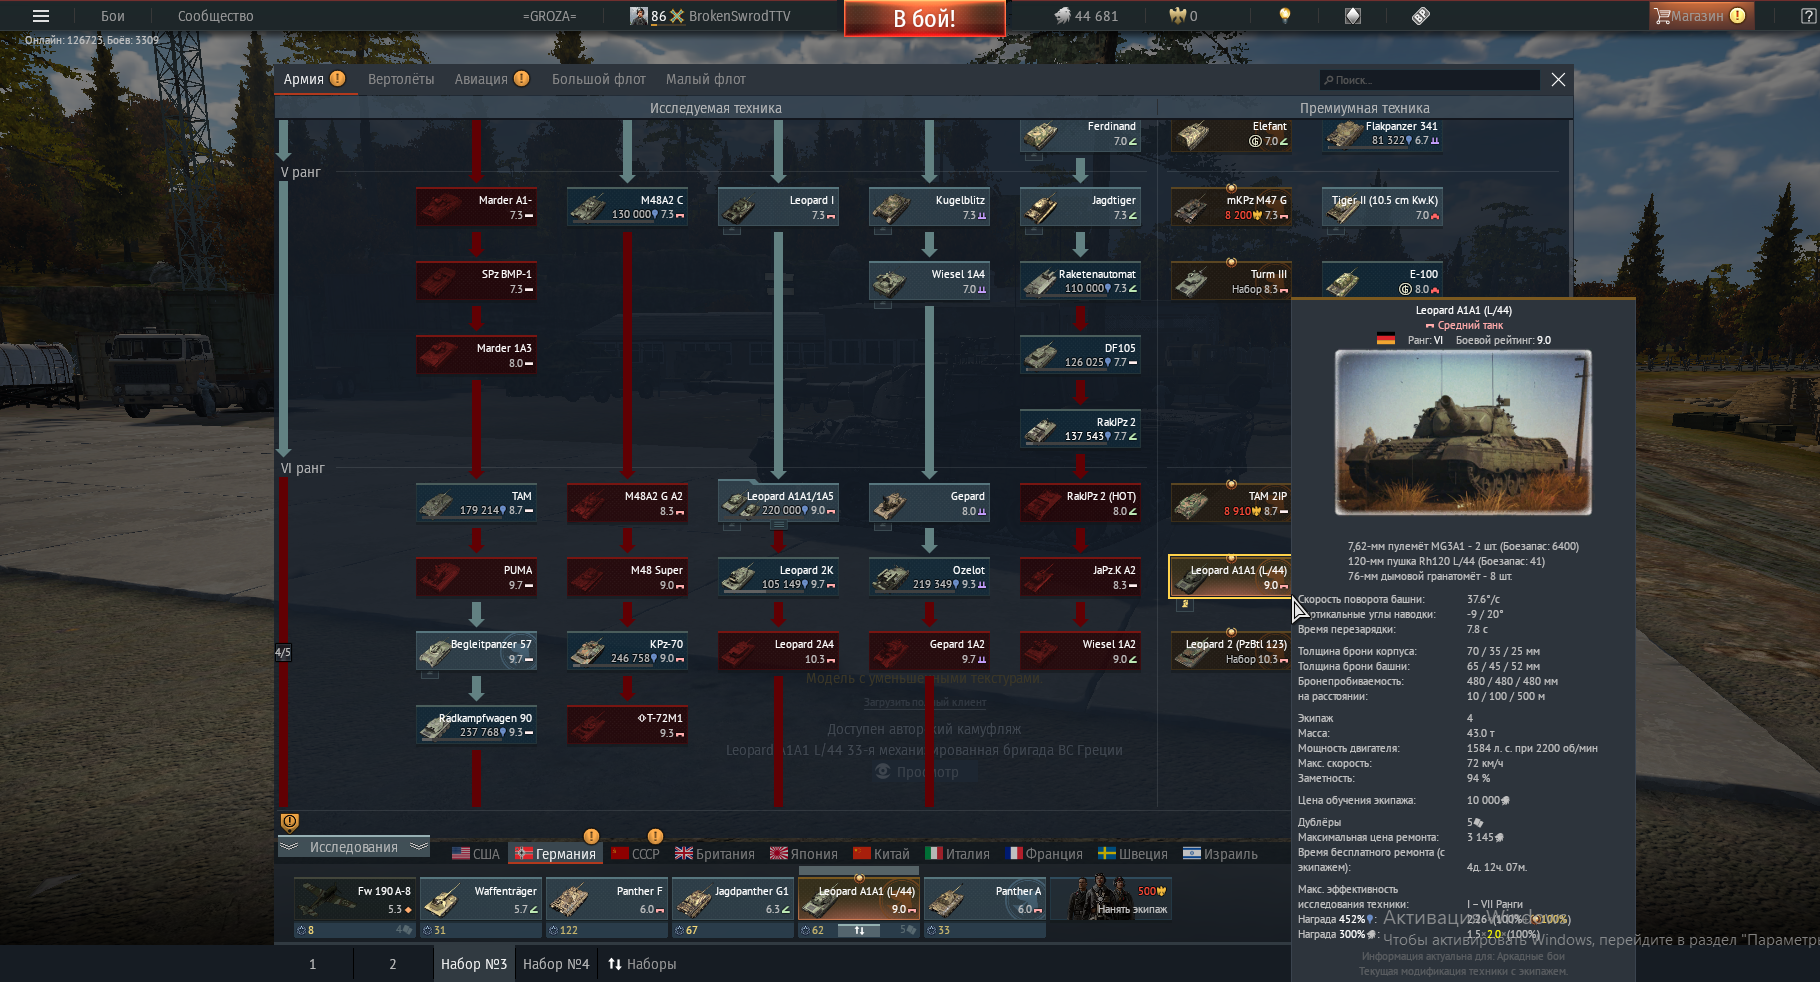Select the Radkampfwagen 90 vehicle card
1820x982 pixels.
(476, 725)
